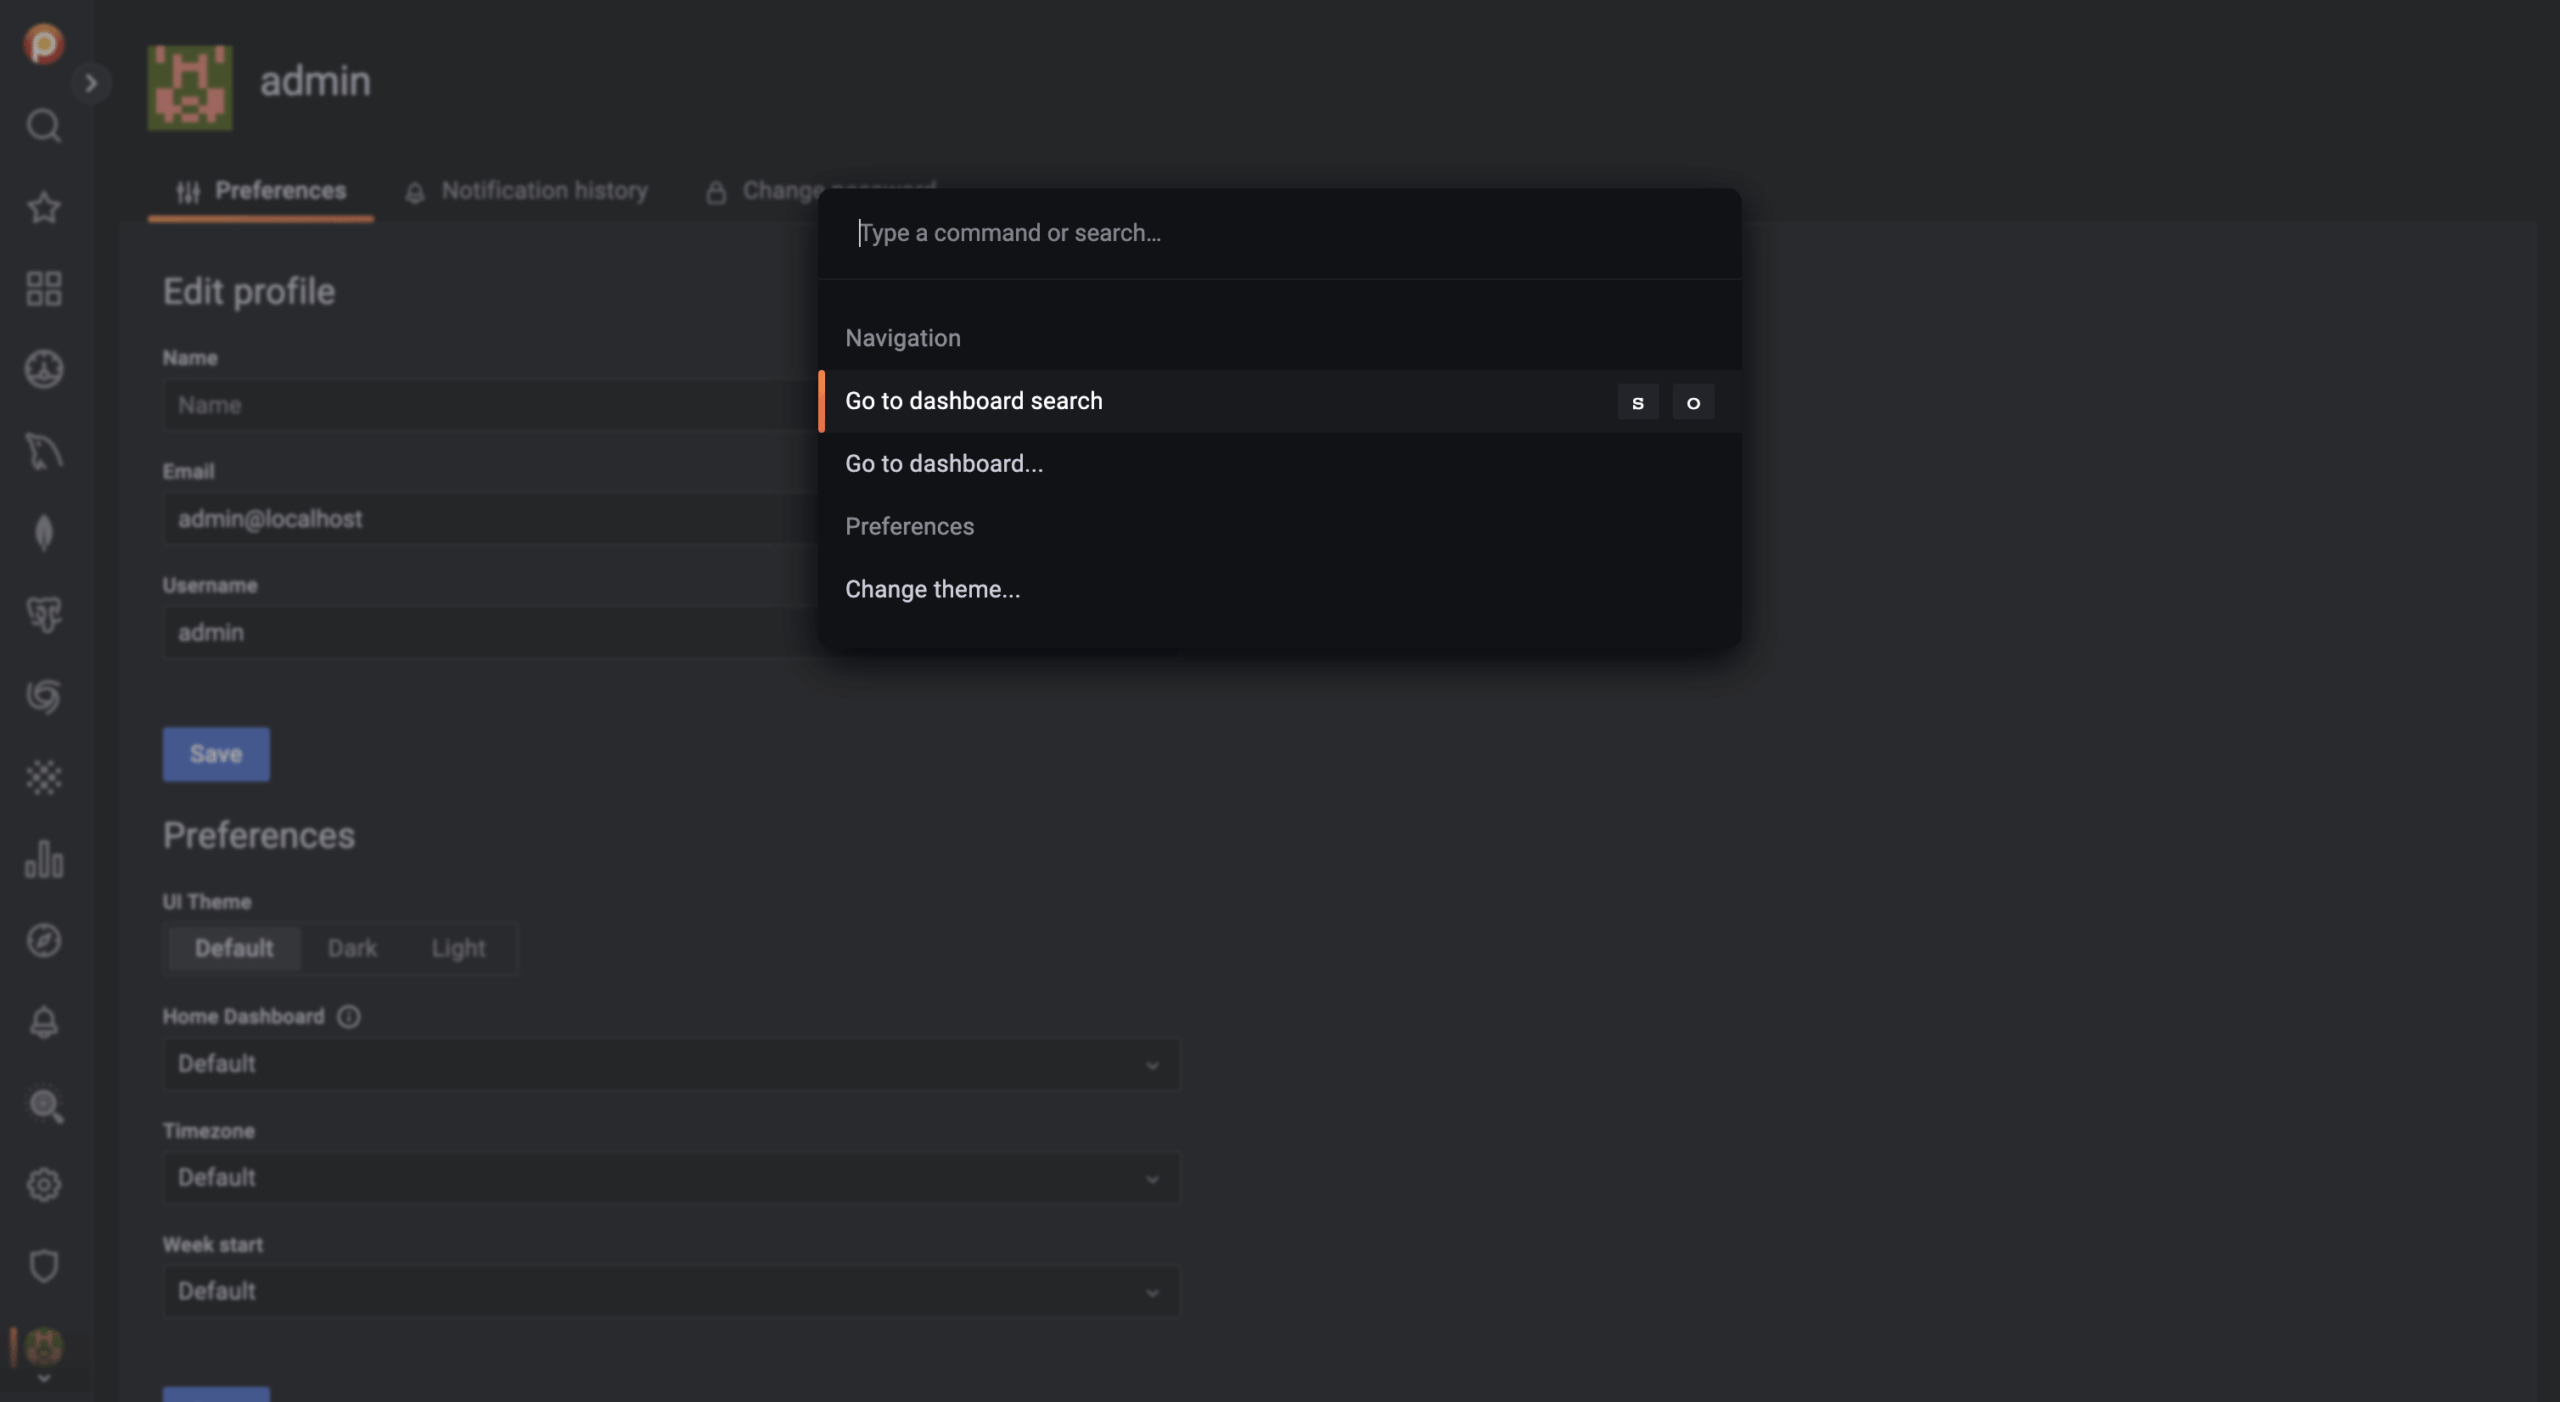Open the Week start dropdown
Screen dimensions: 2560x1402
coord(670,1292)
